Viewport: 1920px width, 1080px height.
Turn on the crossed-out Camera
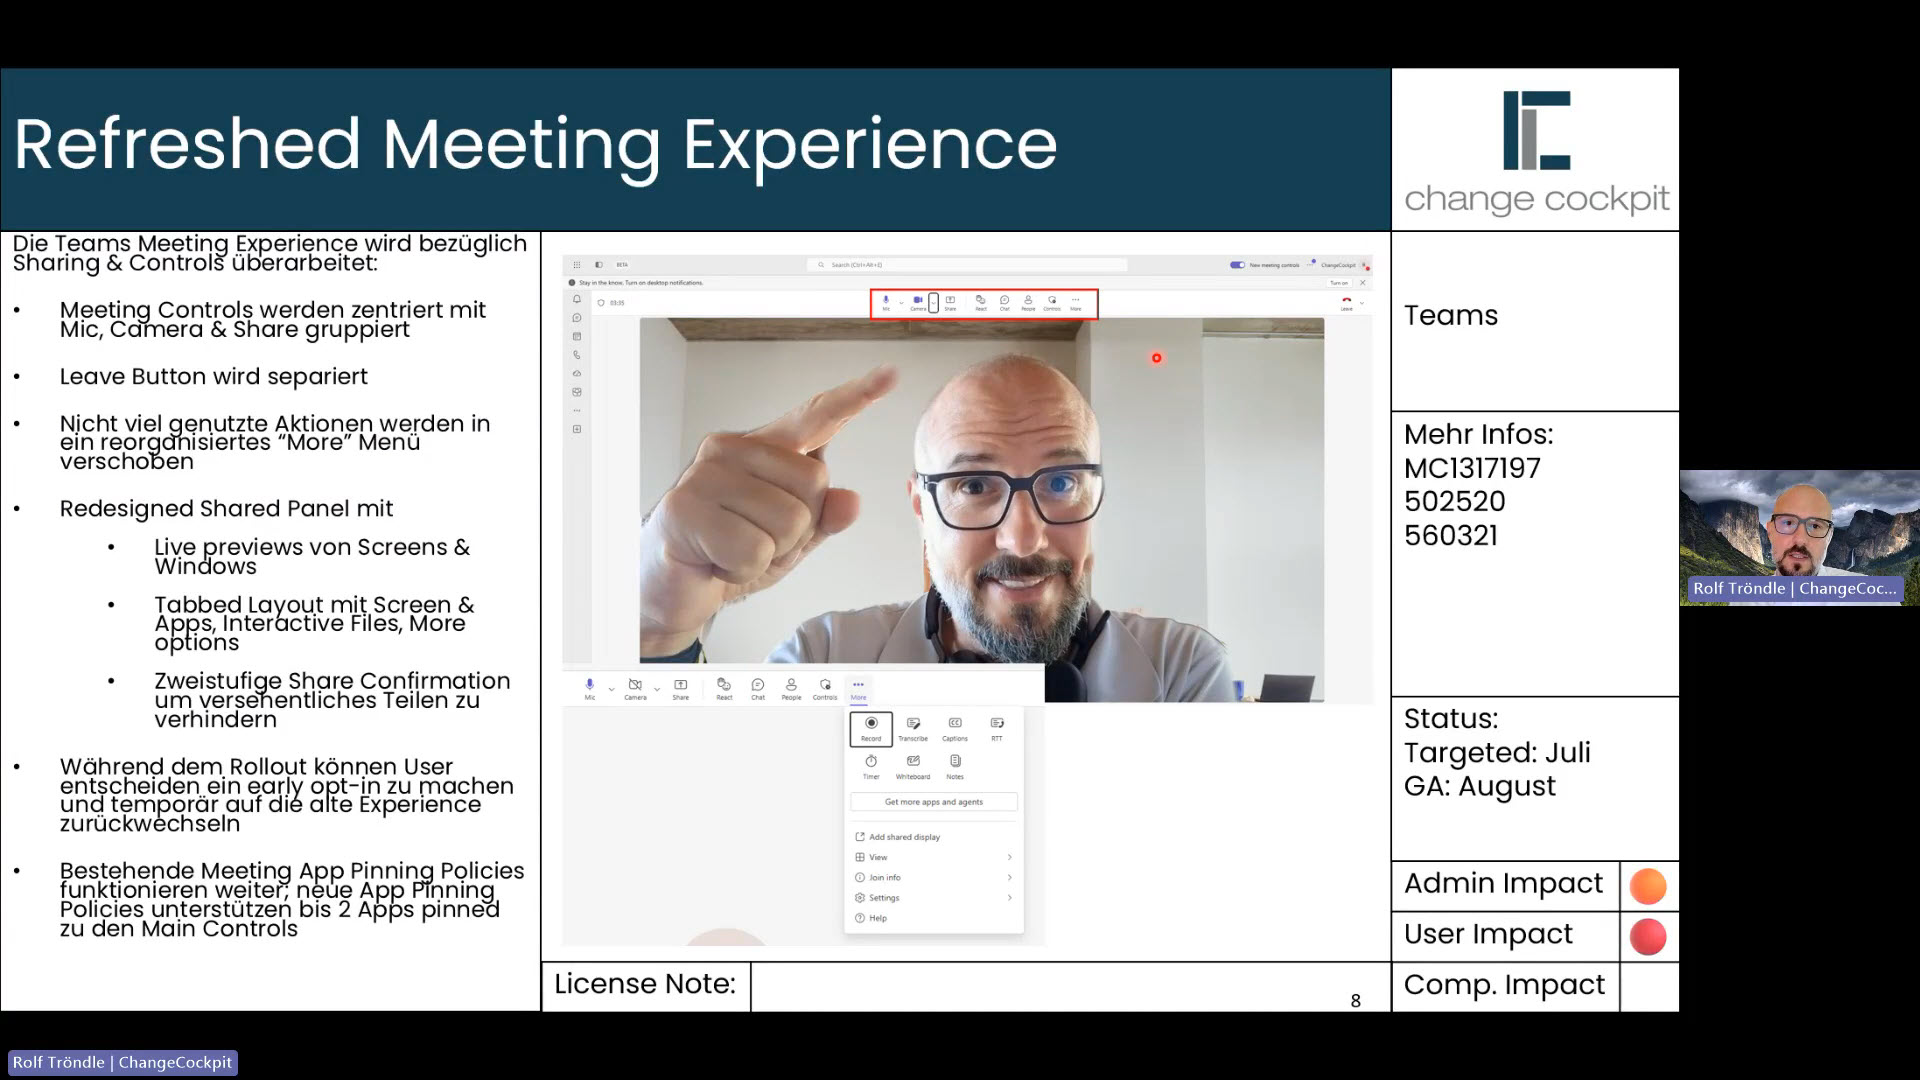coord(635,689)
